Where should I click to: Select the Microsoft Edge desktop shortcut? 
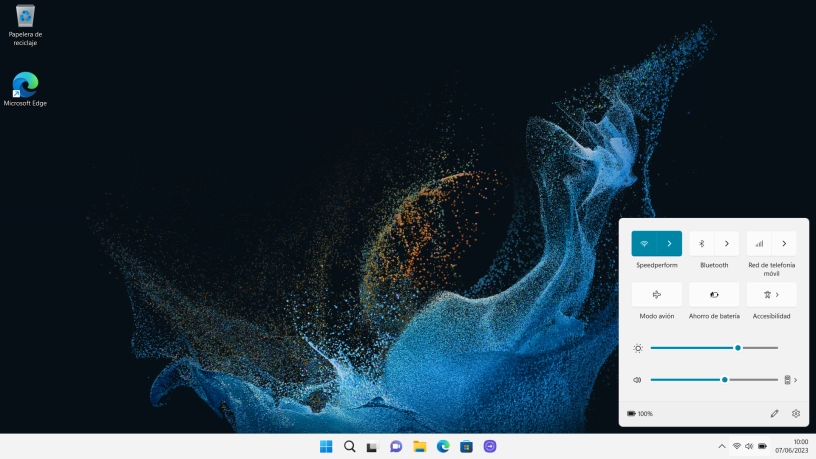click(x=25, y=90)
